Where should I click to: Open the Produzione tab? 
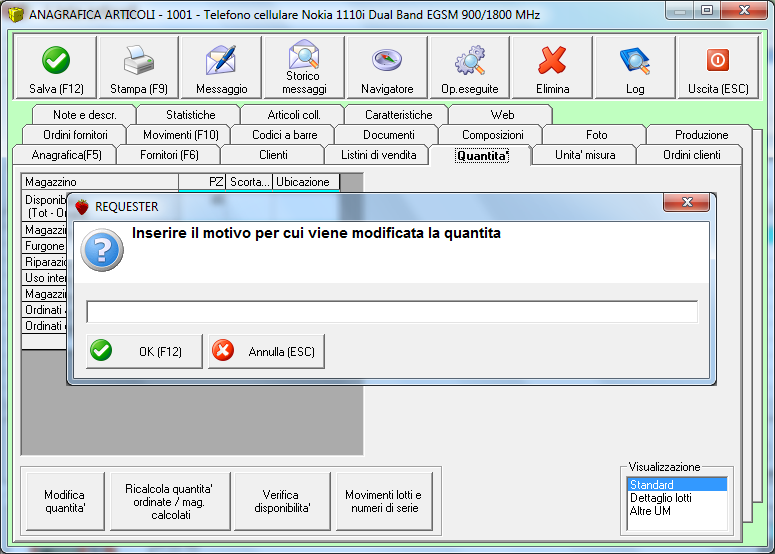point(701,134)
